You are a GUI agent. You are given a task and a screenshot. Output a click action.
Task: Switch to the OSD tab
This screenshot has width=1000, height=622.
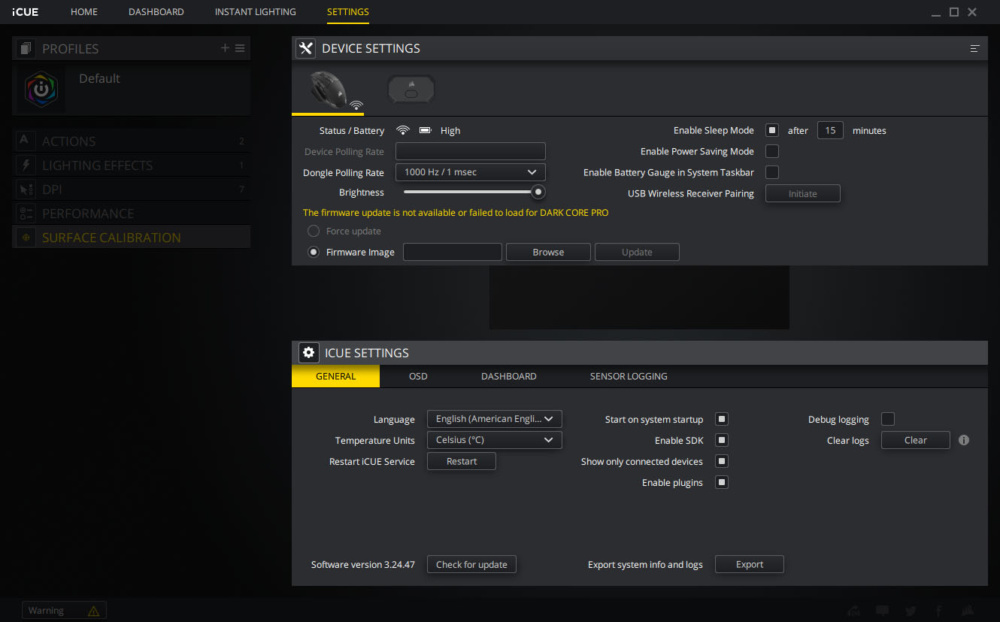point(418,376)
